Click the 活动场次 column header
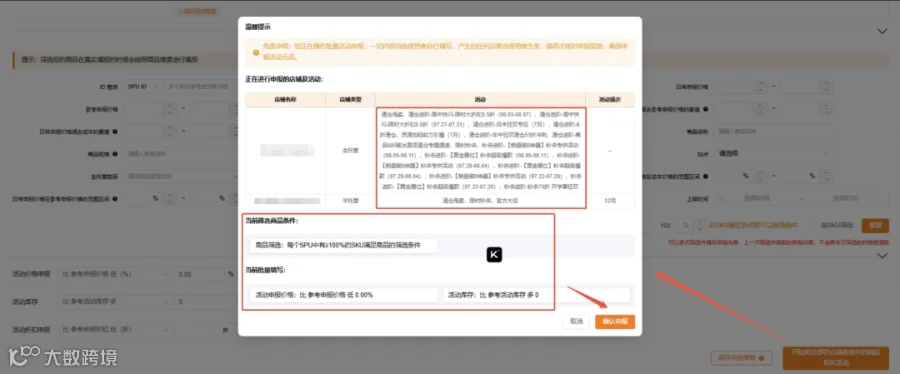The image size is (900, 374). pyautogui.click(x=610, y=99)
